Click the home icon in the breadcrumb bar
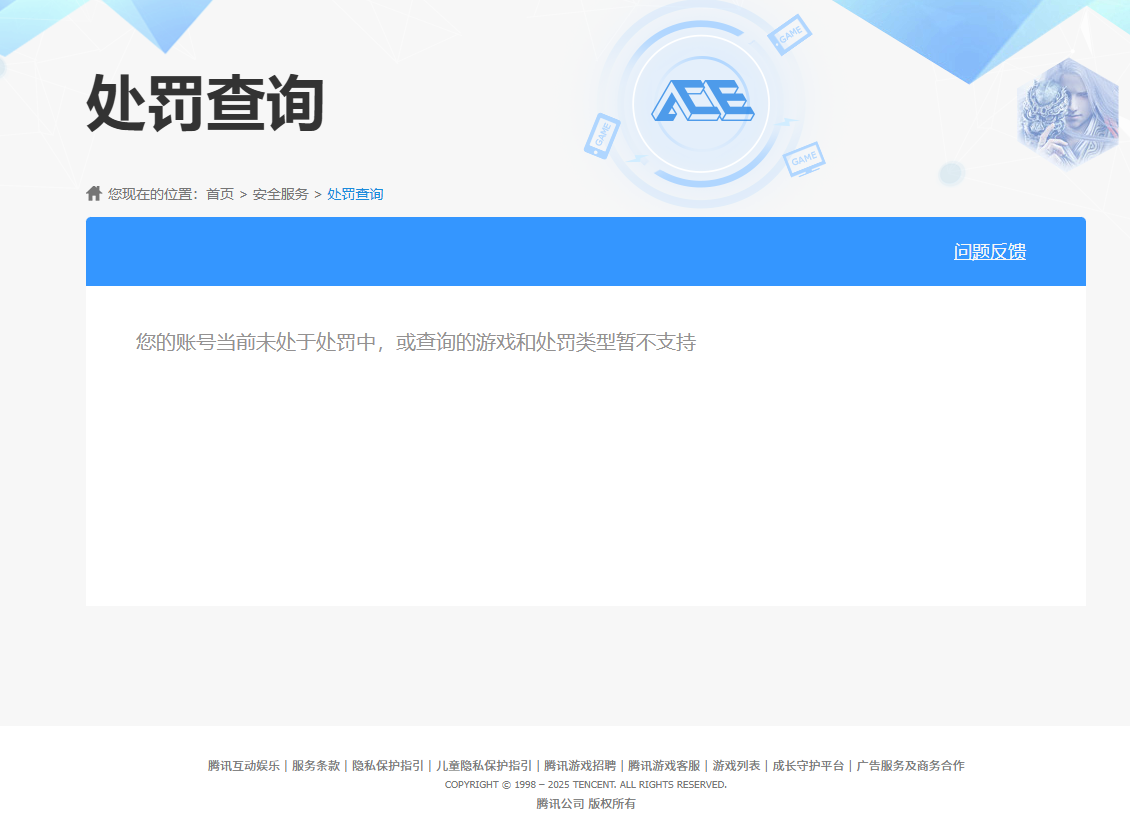The height and width of the screenshot is (840, 1130). coord(92,193)
